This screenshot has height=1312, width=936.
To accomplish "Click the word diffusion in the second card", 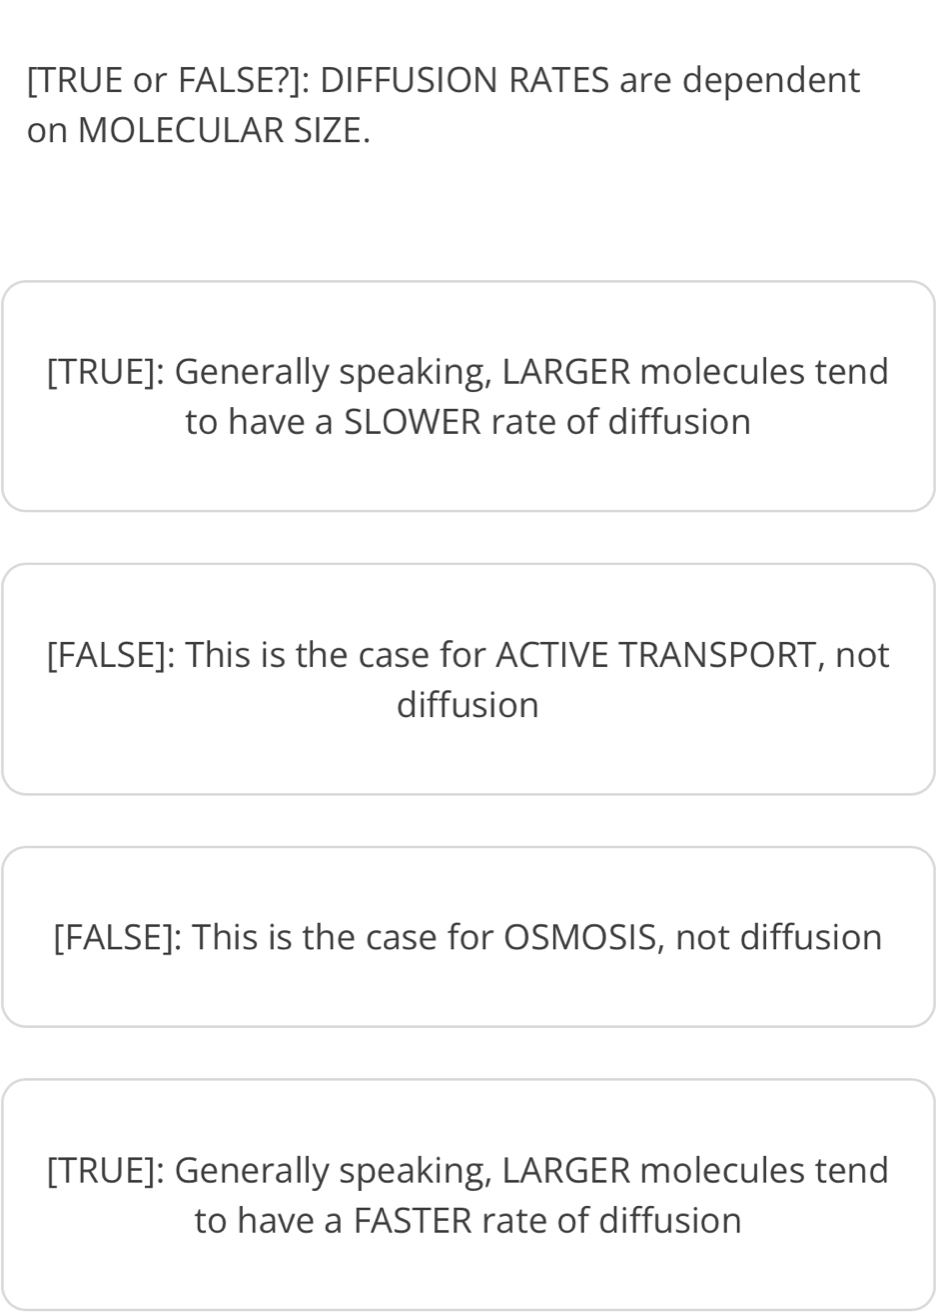I will tap(468, 704).
